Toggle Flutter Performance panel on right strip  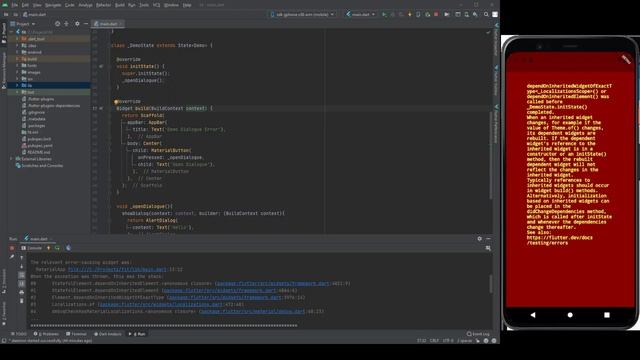tap(496, 124)
